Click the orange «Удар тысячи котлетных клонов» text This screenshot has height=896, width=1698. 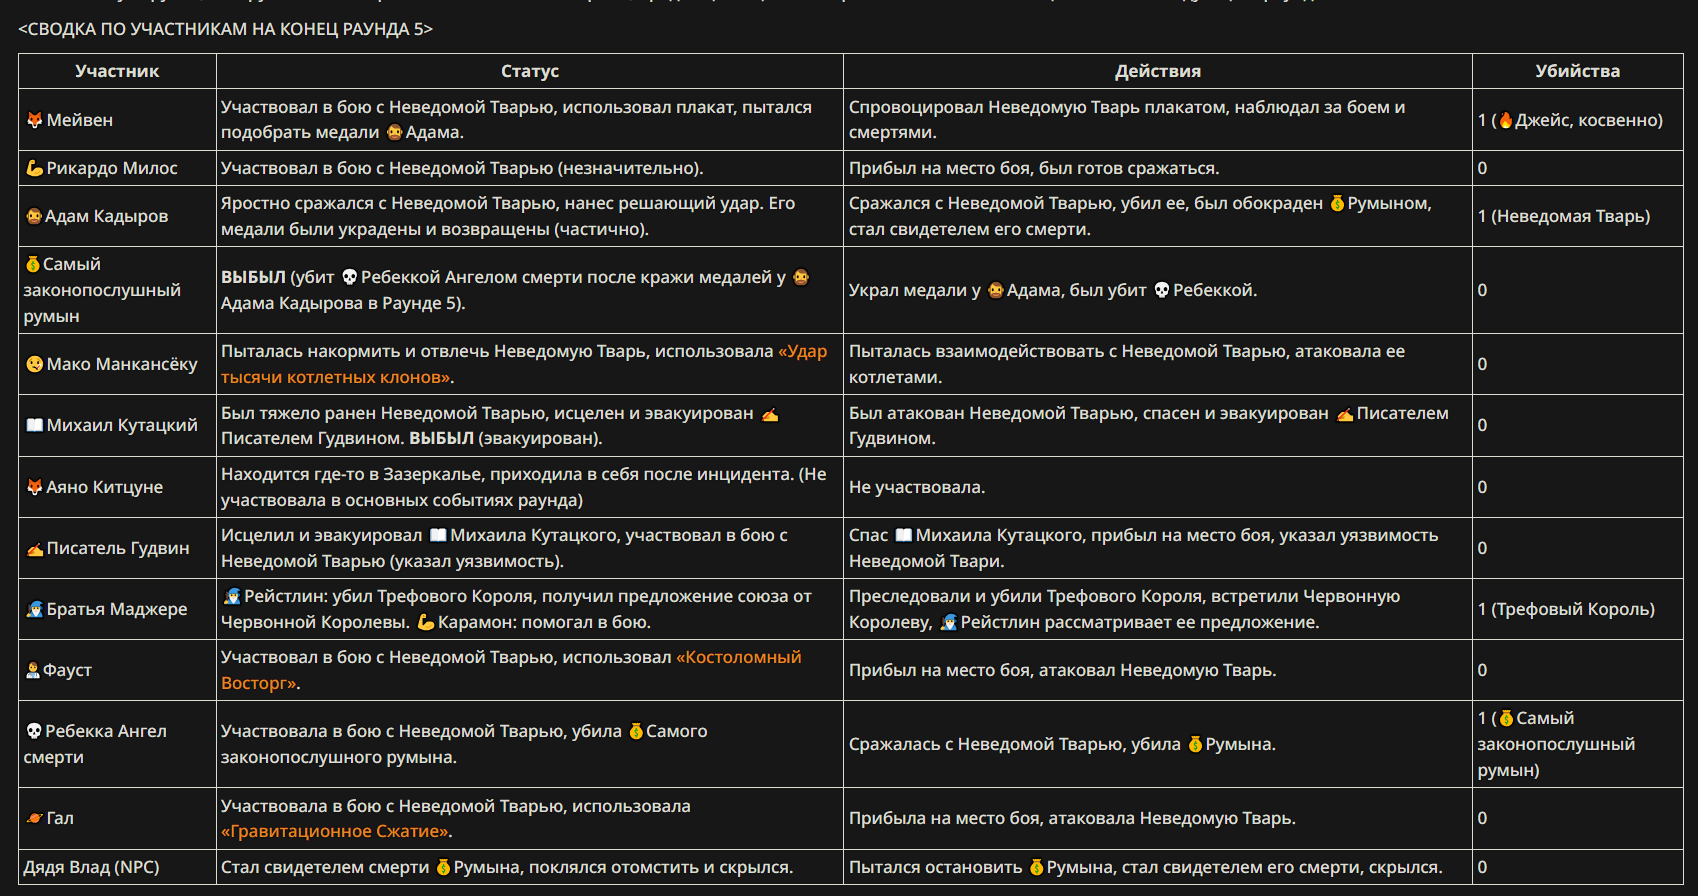point(524,364)
